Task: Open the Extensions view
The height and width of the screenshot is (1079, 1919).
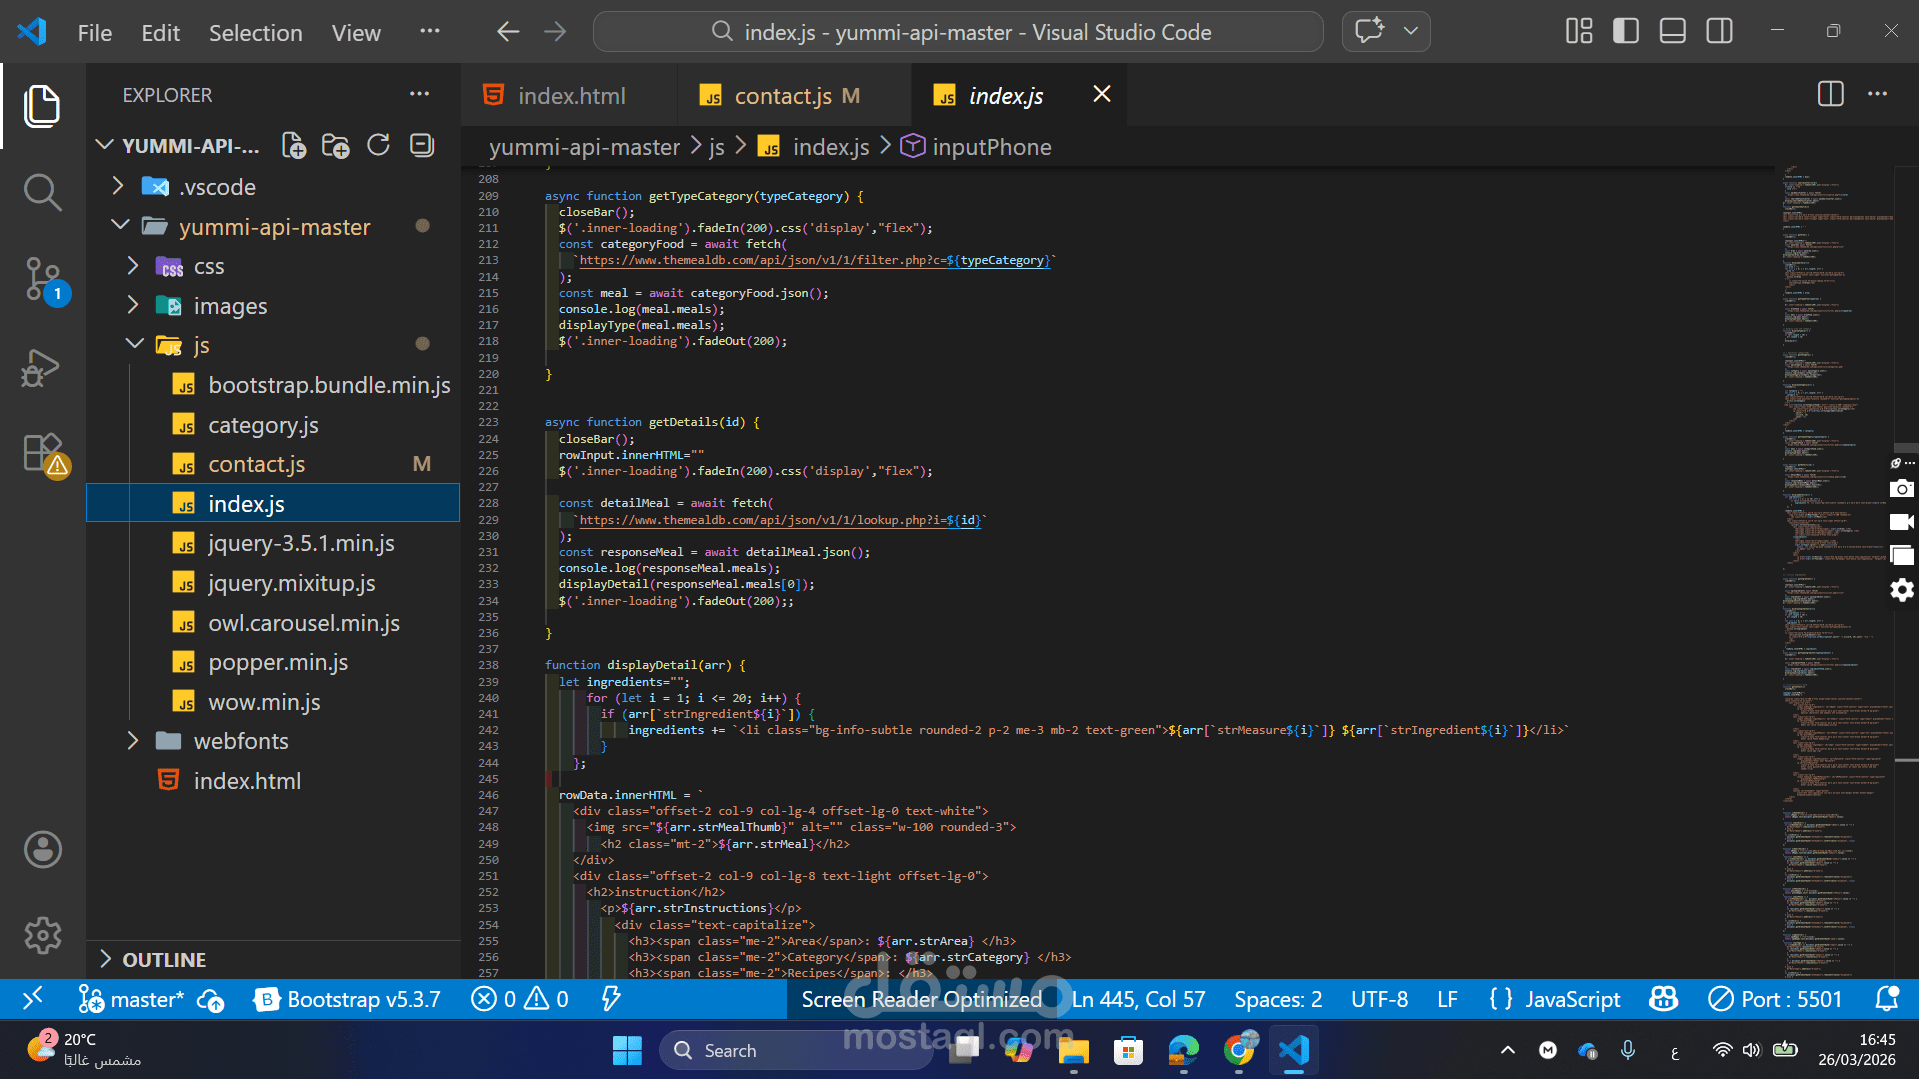Action: pos(42,453)
